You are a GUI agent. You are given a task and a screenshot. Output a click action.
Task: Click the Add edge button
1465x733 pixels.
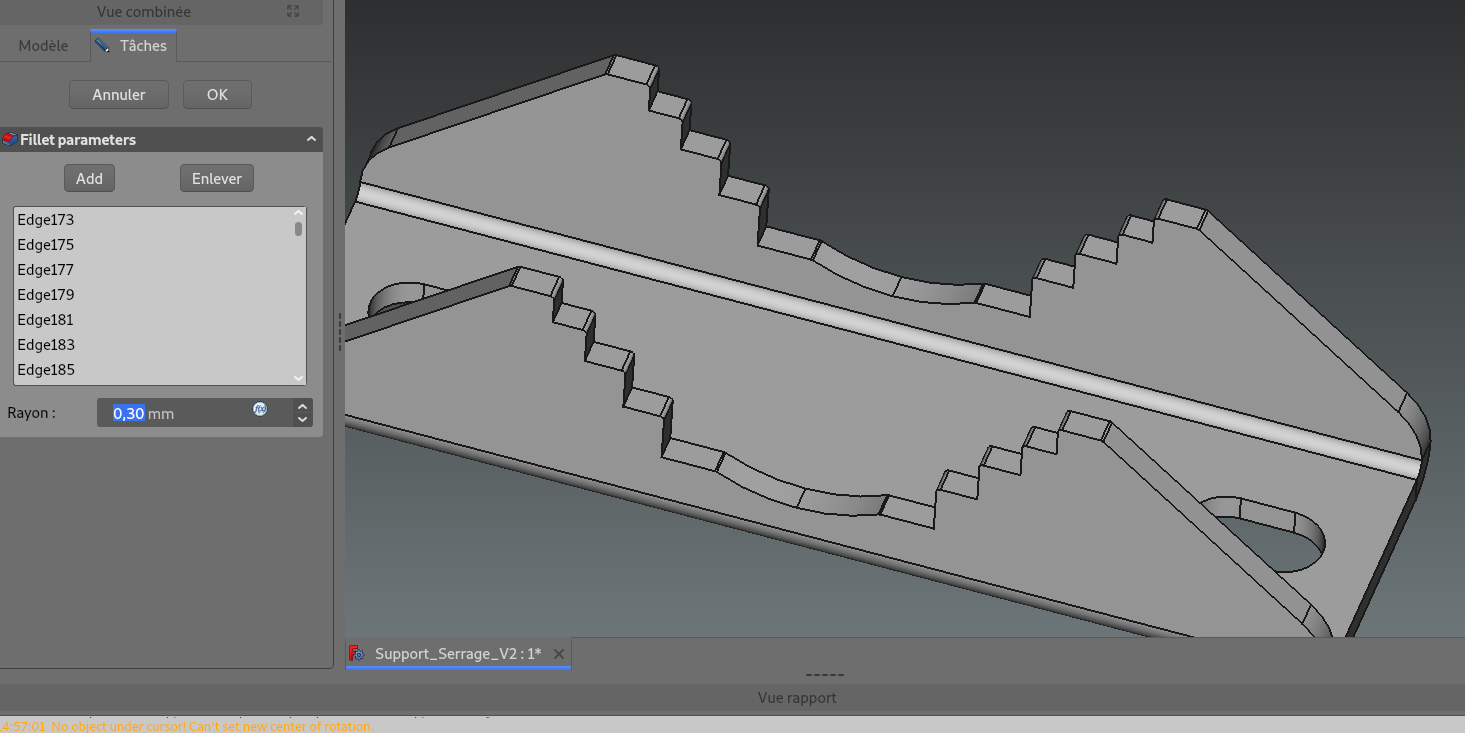(x=89, y=179)
